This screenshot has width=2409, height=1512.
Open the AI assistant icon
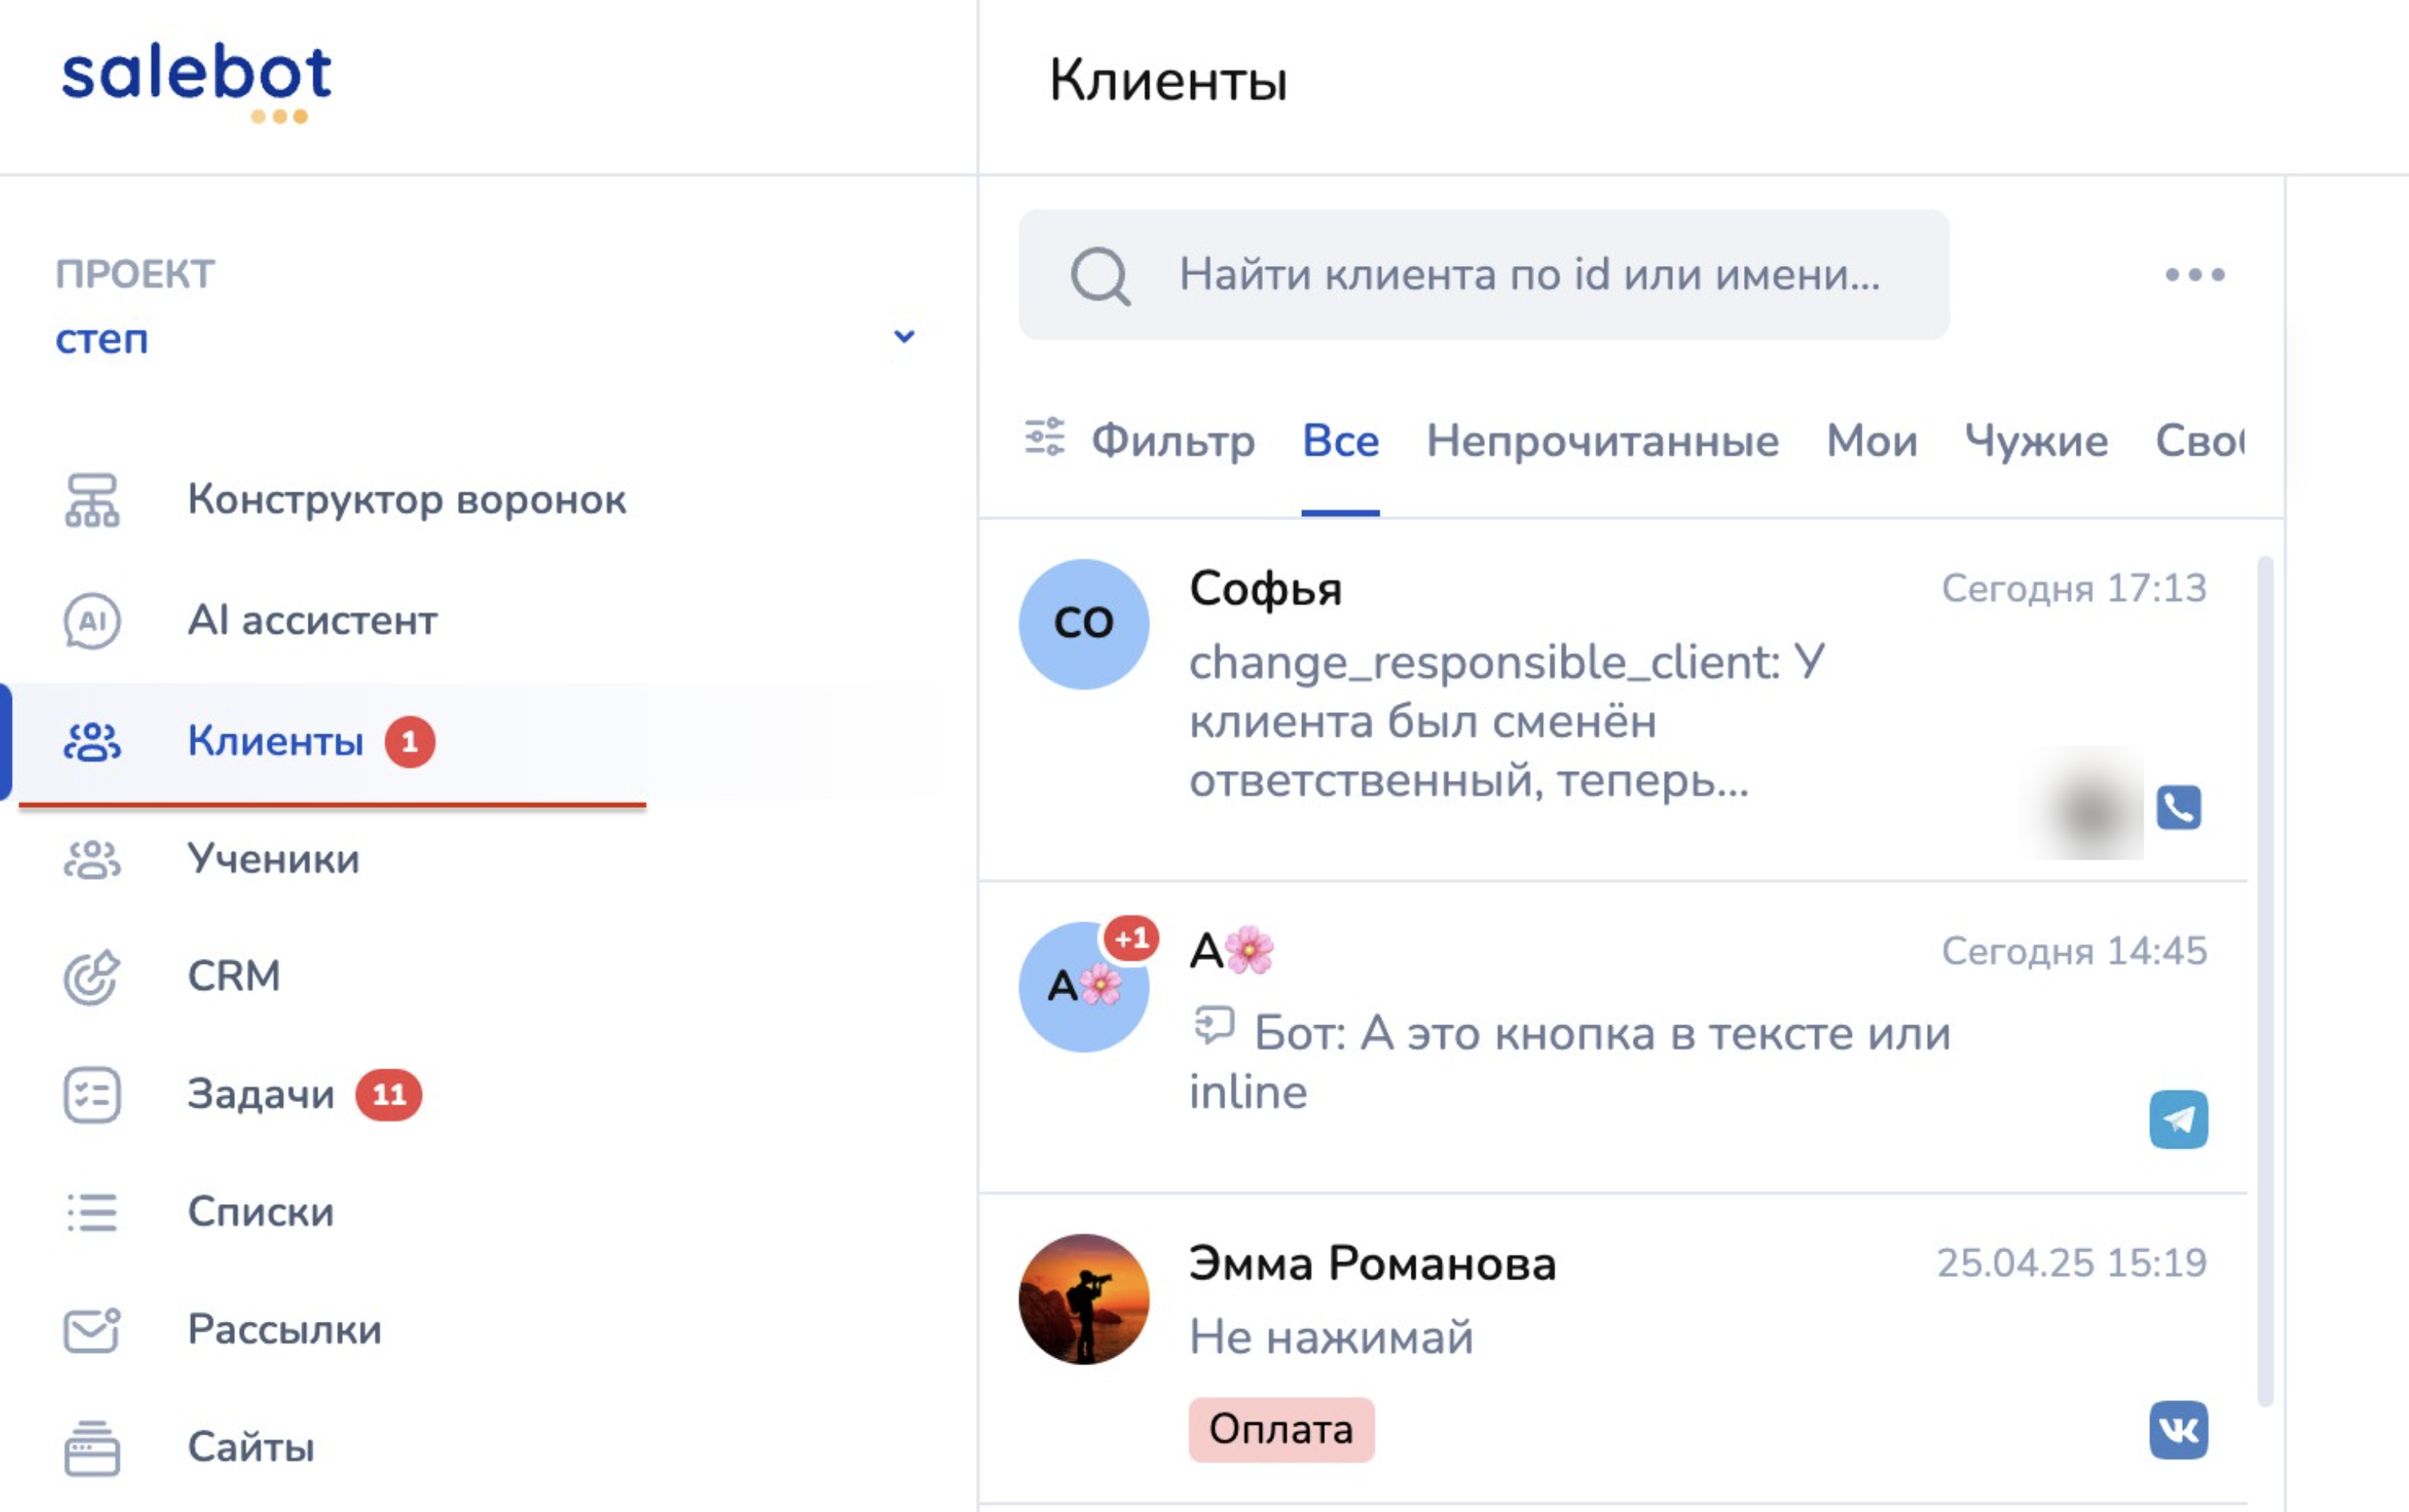(x=92, y=621)
